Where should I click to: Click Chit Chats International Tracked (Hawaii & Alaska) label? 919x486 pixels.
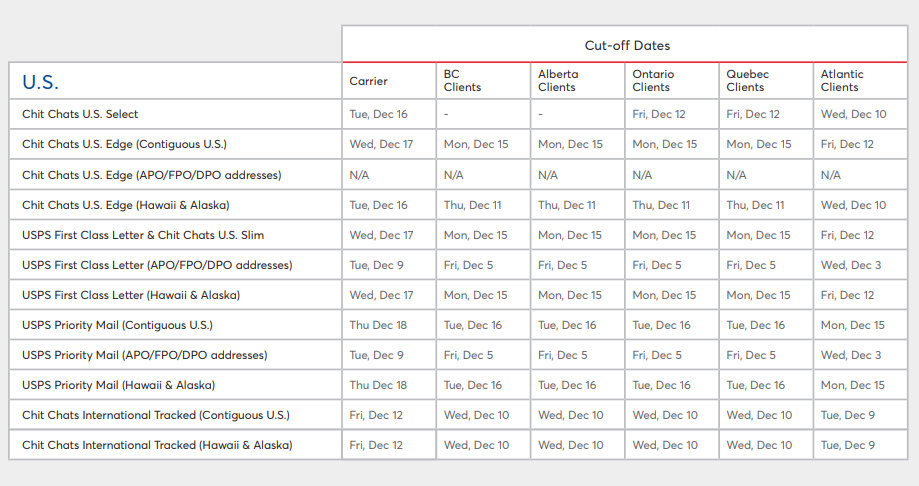158,445
